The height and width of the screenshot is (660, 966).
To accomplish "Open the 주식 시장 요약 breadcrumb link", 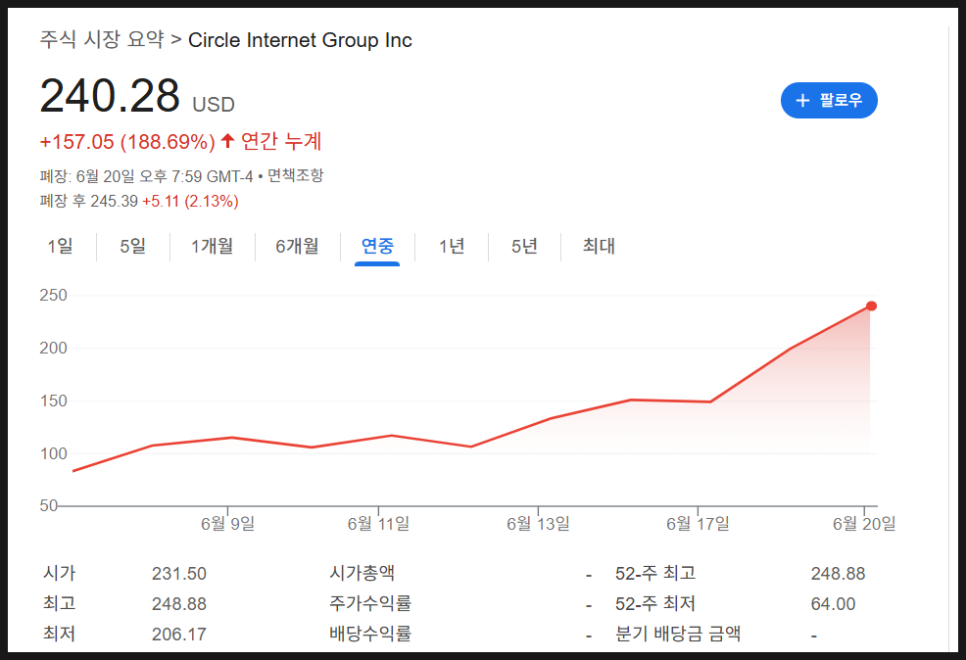I will tap(102, 40).
